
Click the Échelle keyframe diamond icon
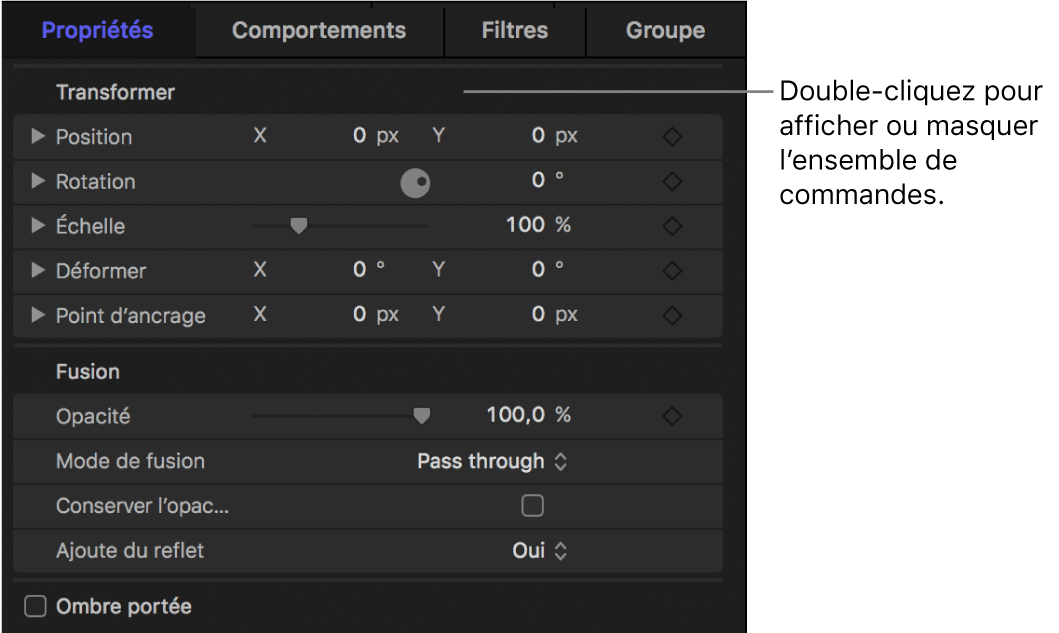tap(672, 227)
